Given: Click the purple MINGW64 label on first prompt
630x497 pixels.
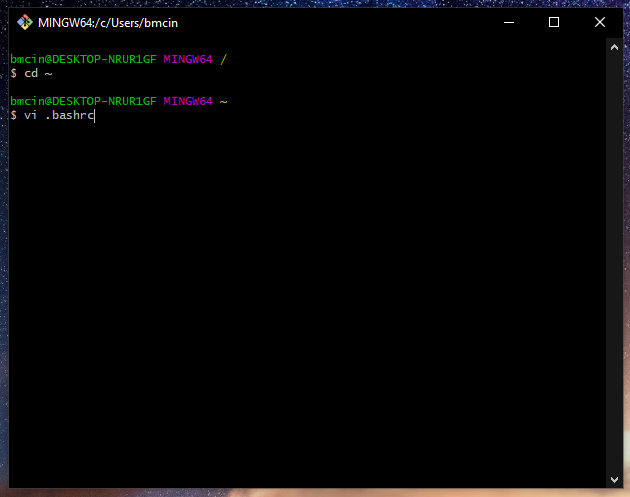Looking at the screenshot, I should (188, 59).
